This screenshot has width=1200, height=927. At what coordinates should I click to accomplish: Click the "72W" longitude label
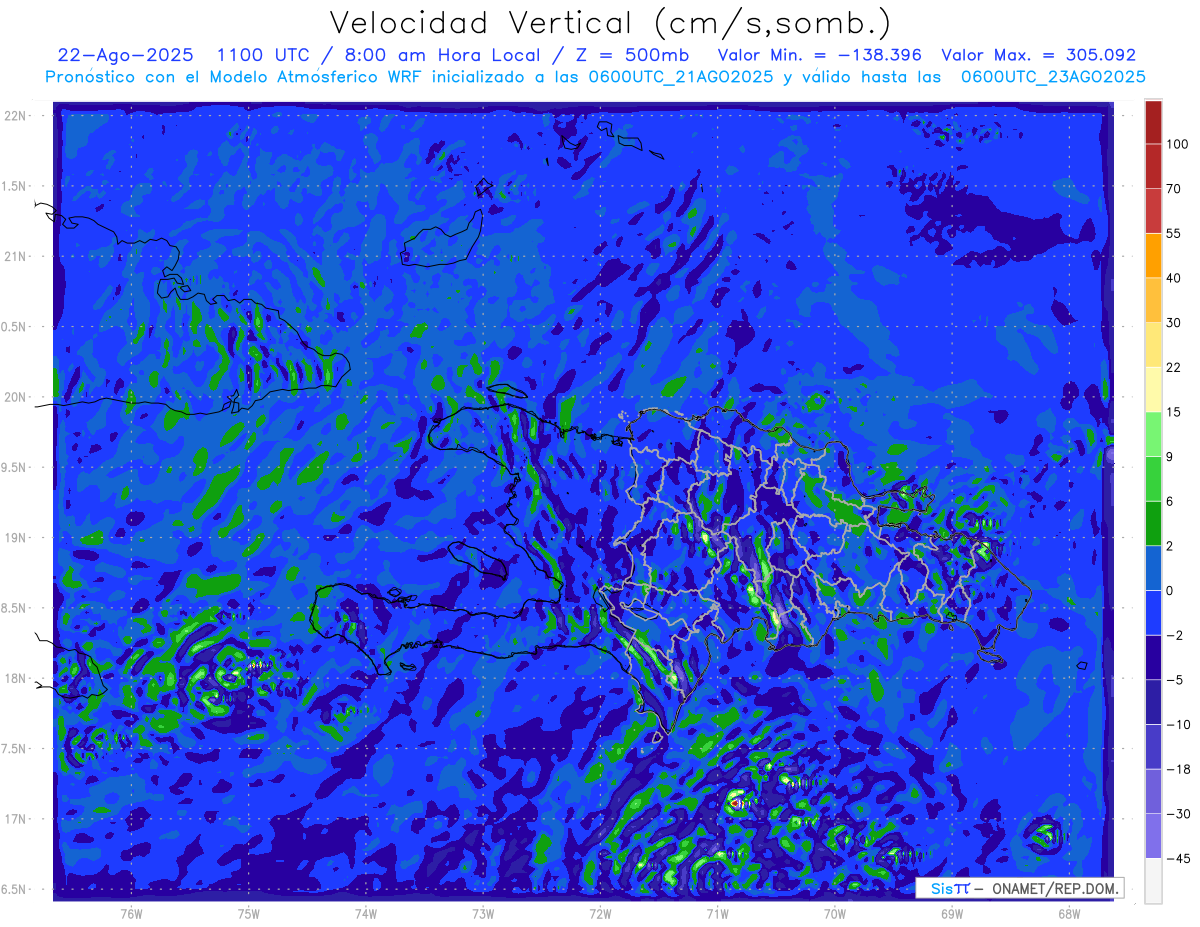point(600,914)
